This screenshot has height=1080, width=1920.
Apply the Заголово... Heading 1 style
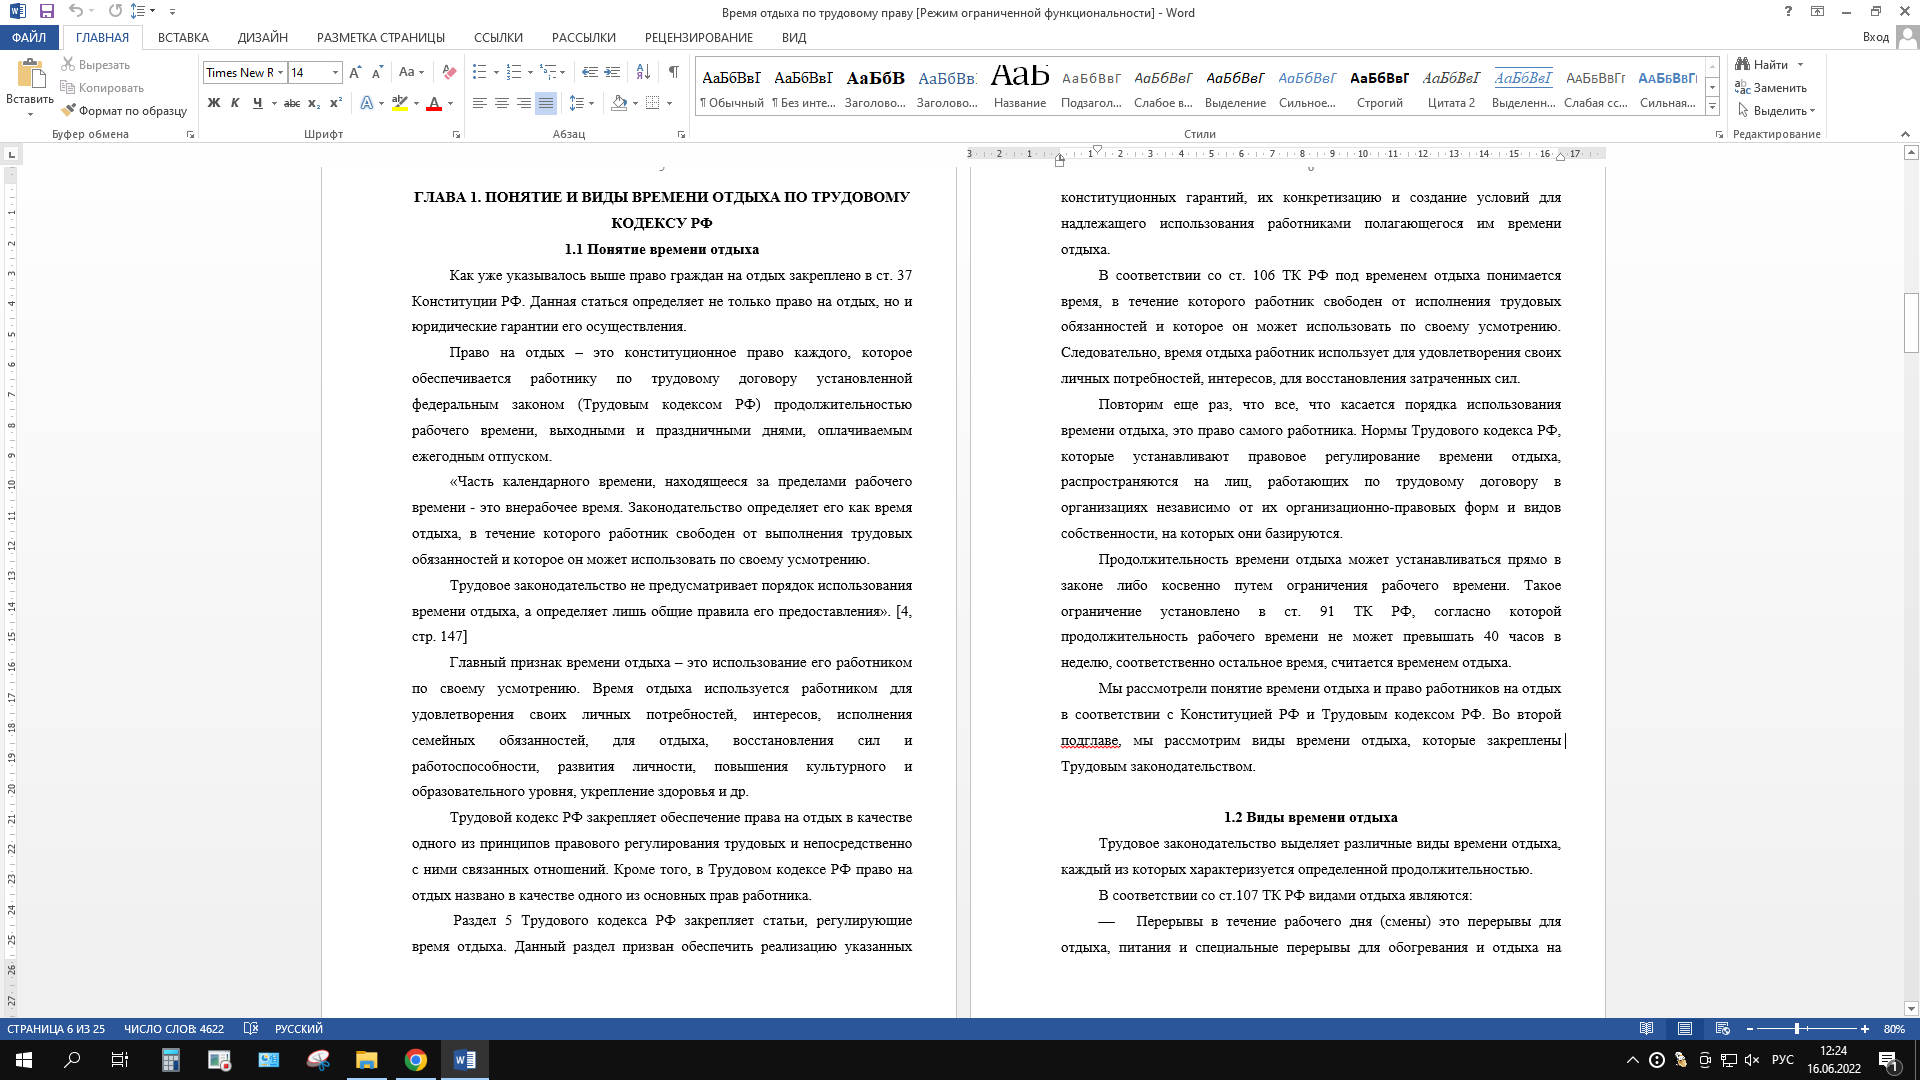coord(875,86)
